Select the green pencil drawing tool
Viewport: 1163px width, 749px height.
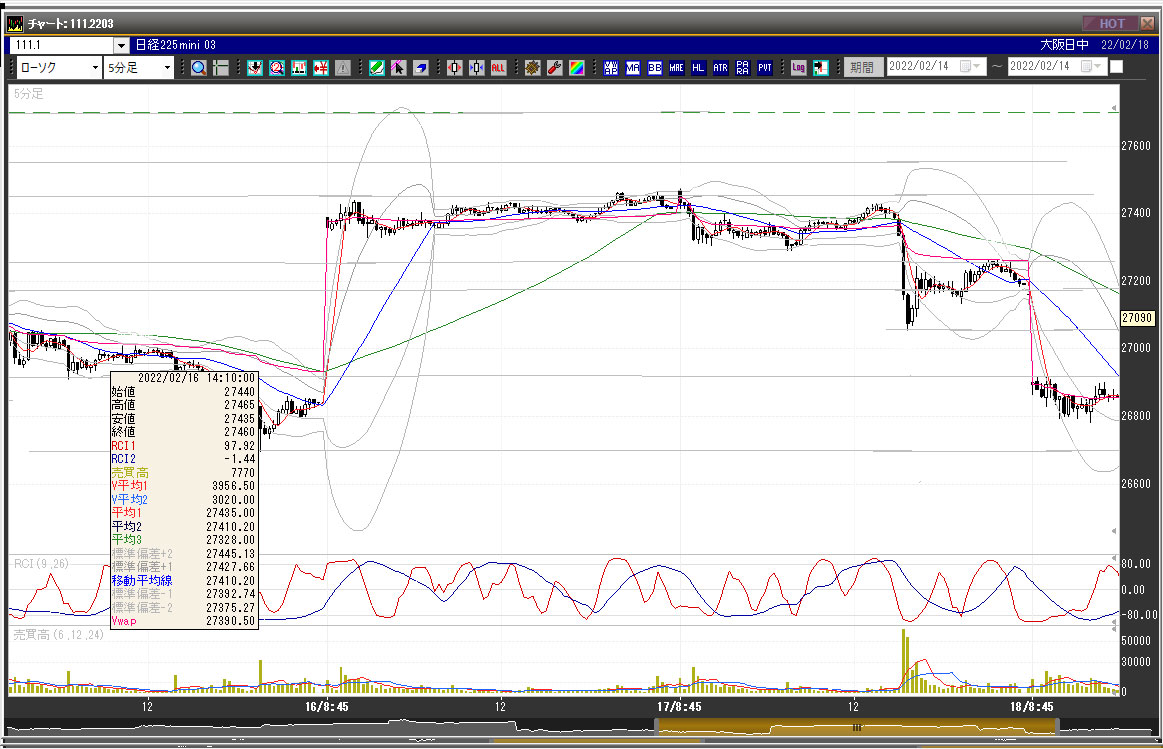pos(377,68)
